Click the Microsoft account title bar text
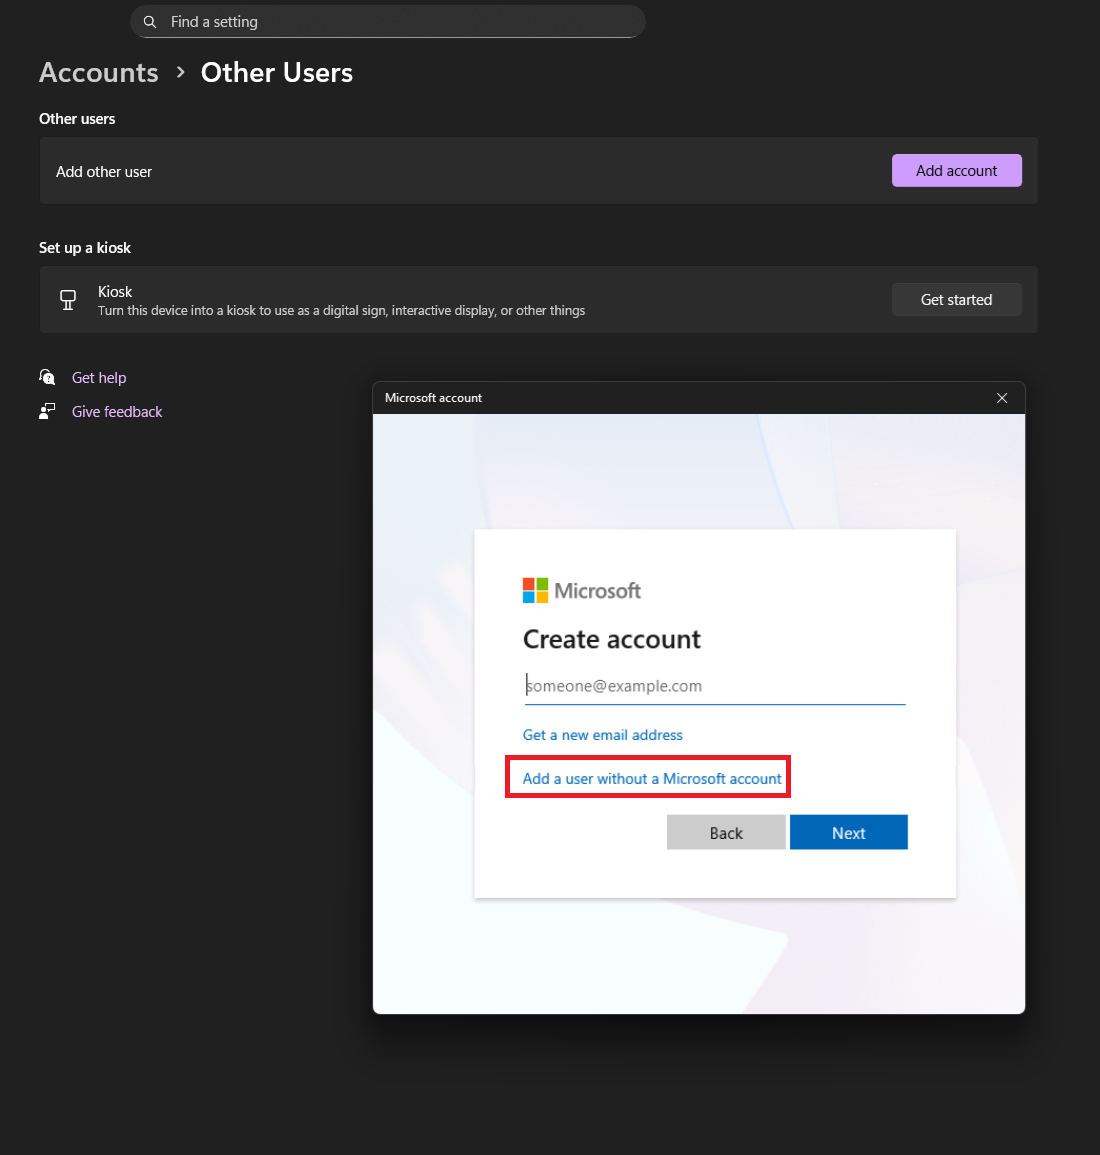 pyautogui.click(x=433, y=398)
